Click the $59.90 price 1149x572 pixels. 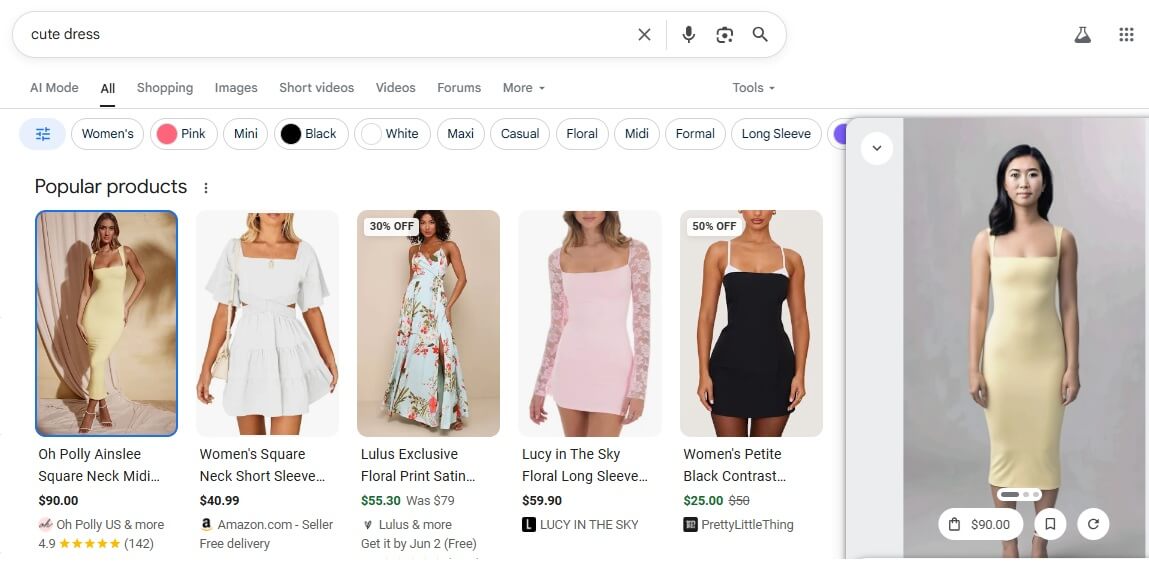(x=542, y=501)
